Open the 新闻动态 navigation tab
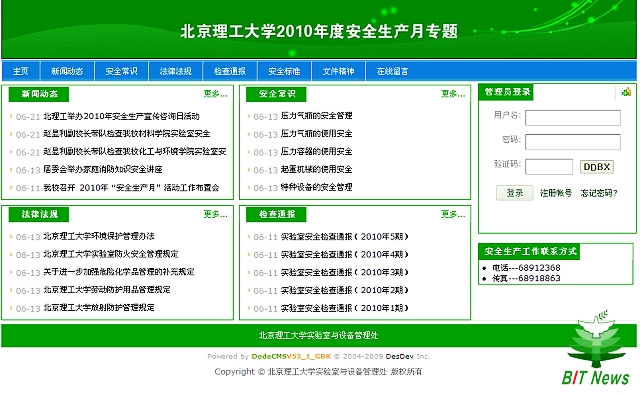This screenshot has width=640, height=395. (67, 71)
